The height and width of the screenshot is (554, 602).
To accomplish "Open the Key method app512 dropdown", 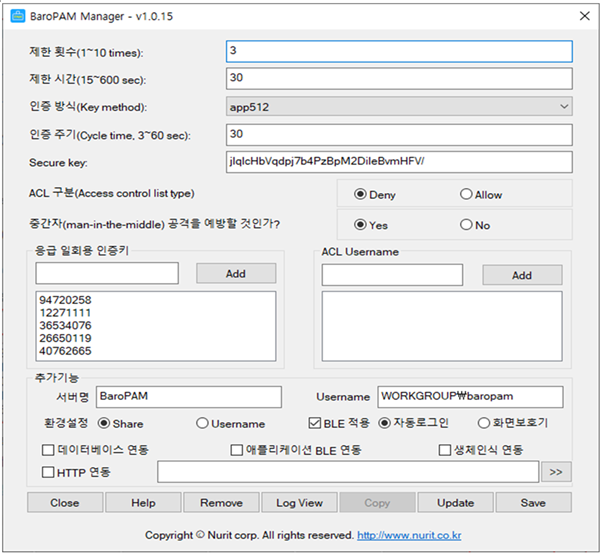I will 399,106.
